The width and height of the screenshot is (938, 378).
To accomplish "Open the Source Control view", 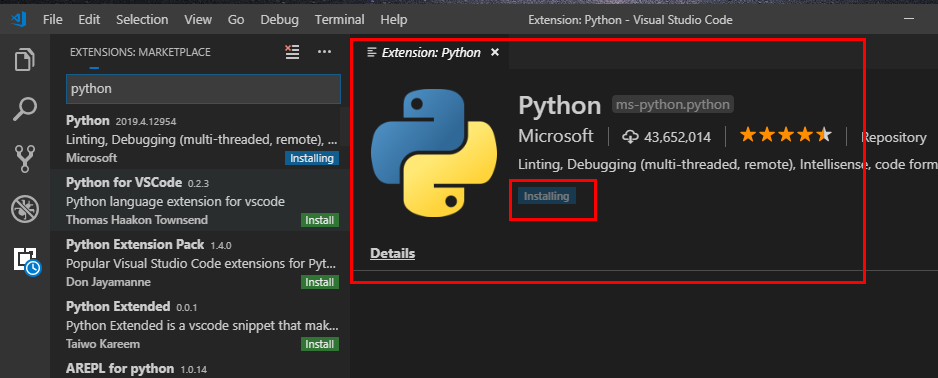I will [25, 159].
